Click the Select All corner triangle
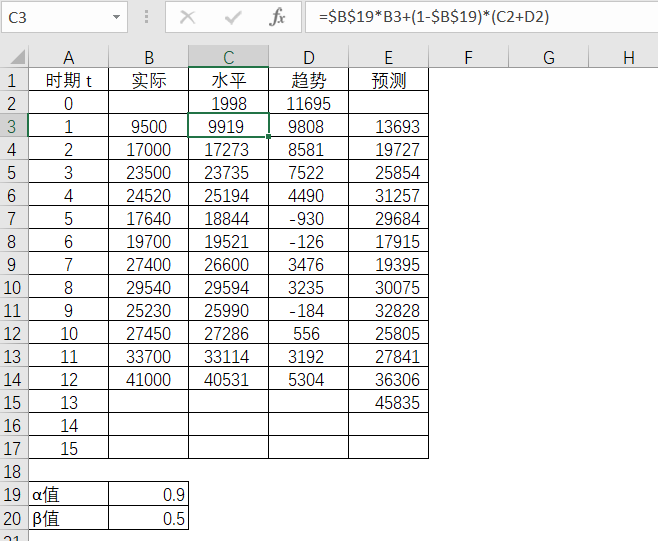 pyautogui.click(x=14, y=58)
